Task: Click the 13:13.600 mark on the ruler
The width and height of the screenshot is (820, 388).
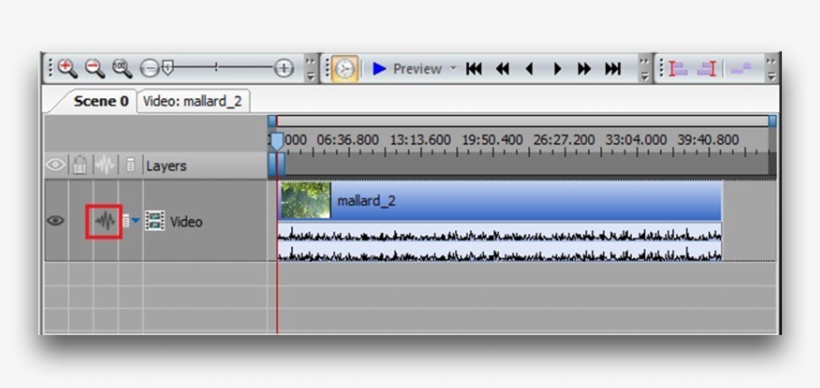Action: pyautogui.click(x=420, y=140)
